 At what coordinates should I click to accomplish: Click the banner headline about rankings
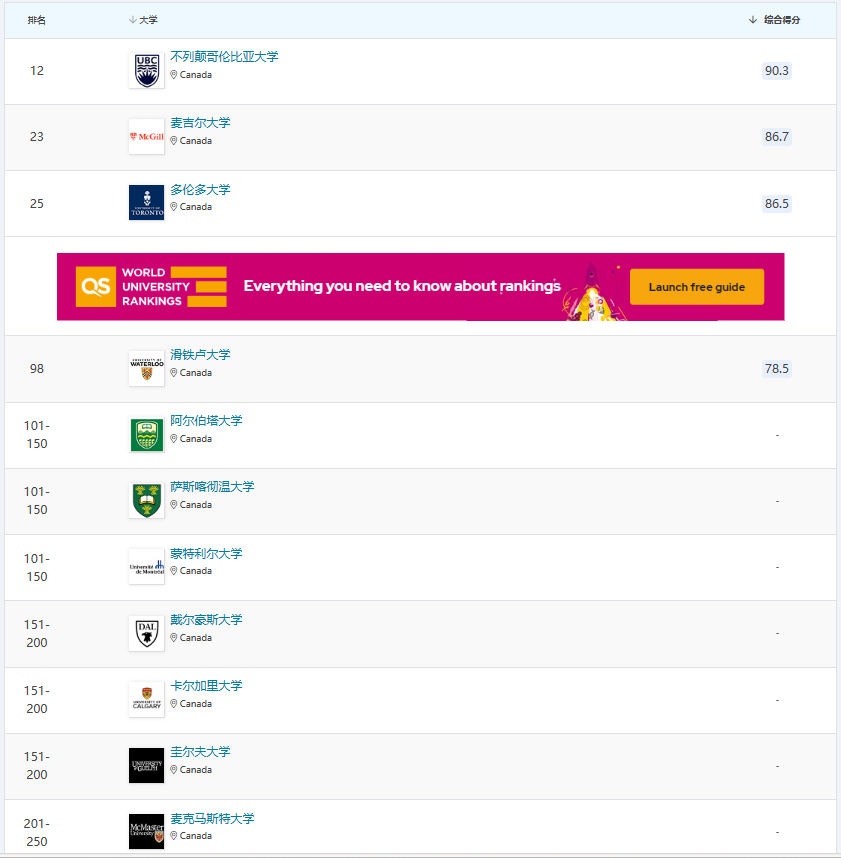tap(402, 286)
